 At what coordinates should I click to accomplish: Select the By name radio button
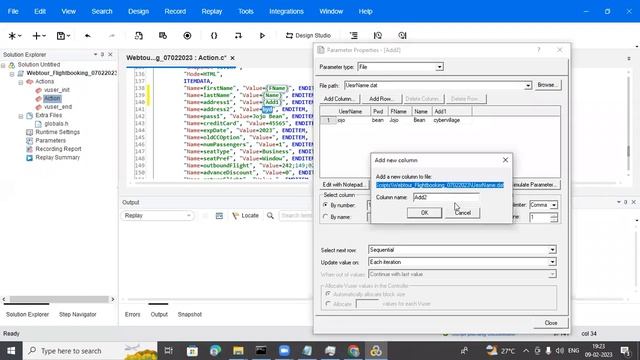pos(325,217)
